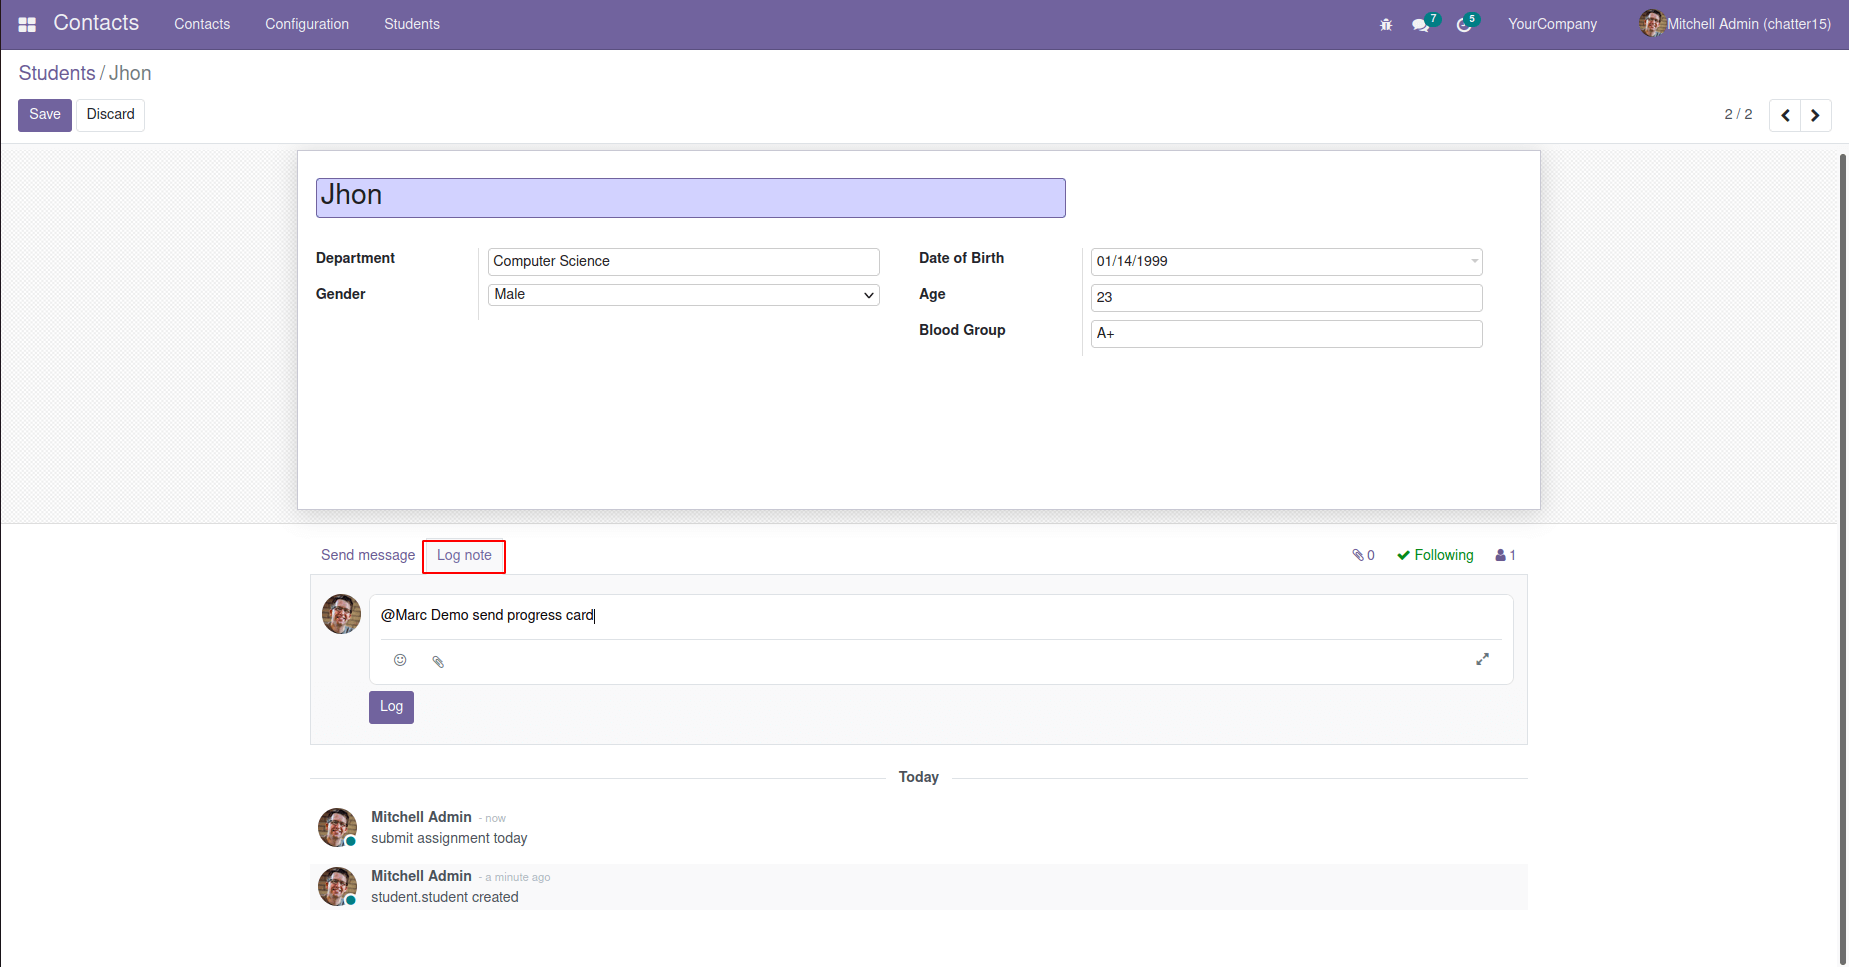Toggle the Following subscription status

(x=1435, y=555)
